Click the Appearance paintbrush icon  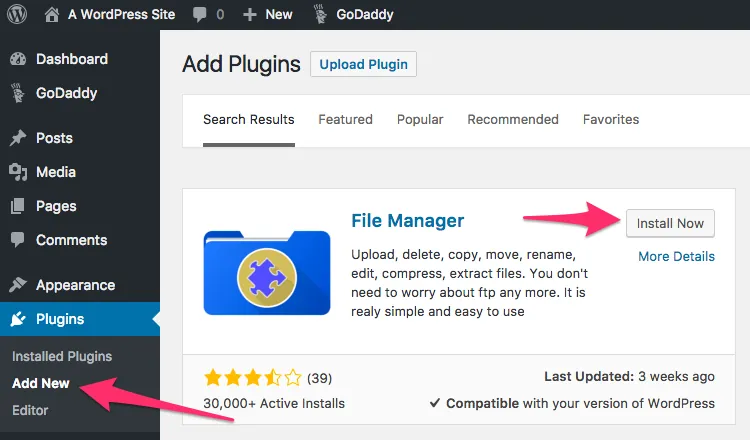point(18,285)
